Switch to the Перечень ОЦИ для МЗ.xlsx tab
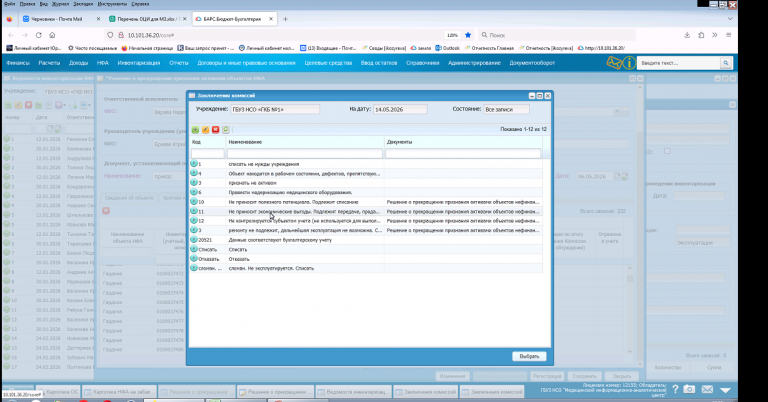This screenshot has width=768, height=402. tap(147, 19)
